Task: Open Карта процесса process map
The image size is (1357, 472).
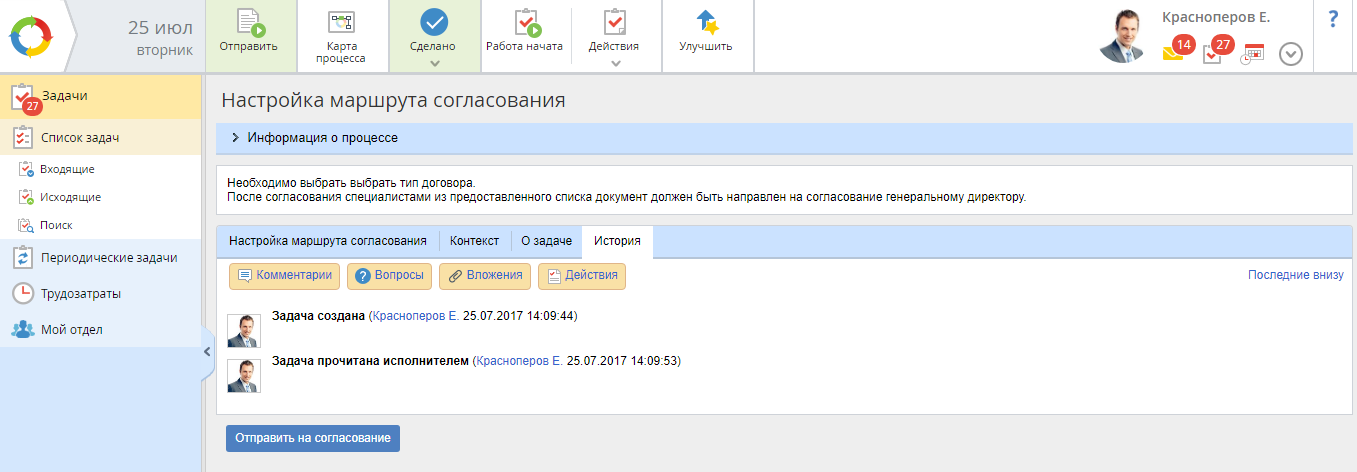Action: [x=341, y=24]
